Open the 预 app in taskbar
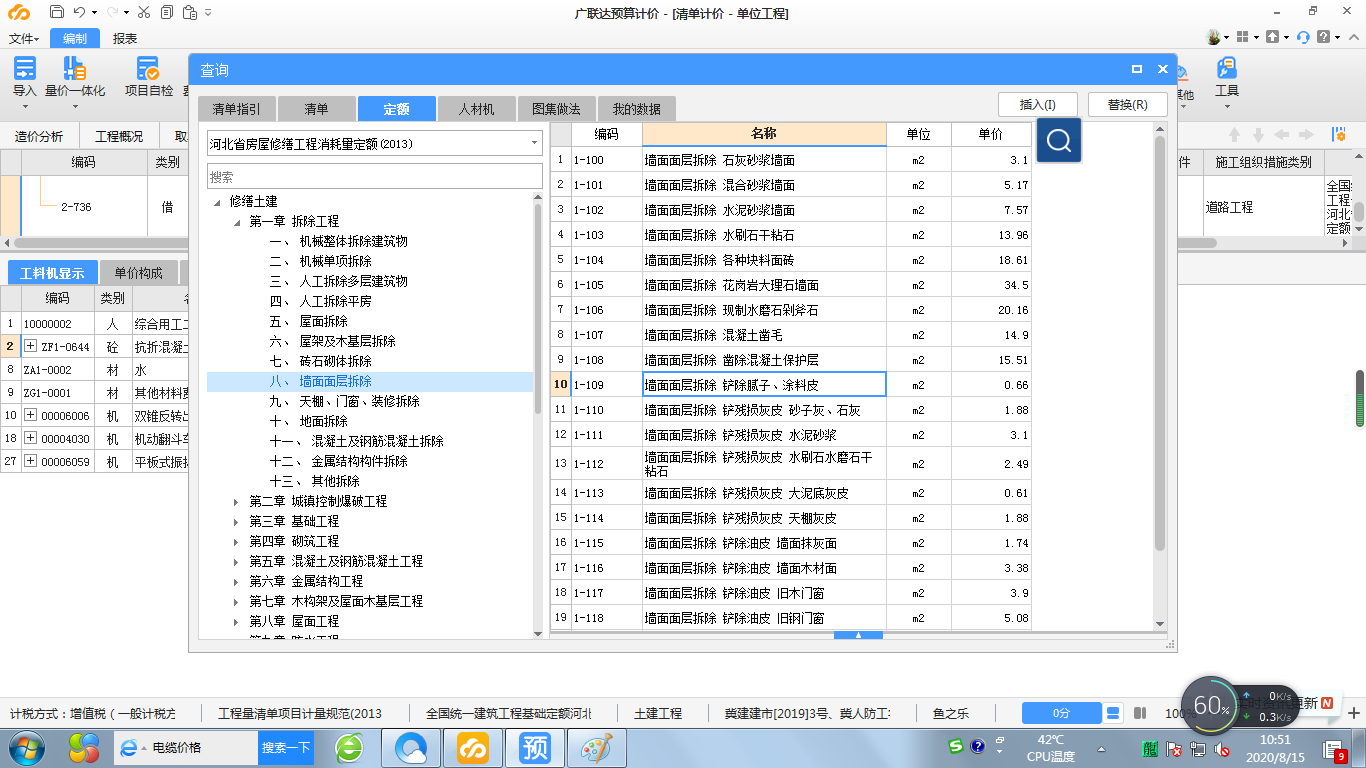 (535, 747)
